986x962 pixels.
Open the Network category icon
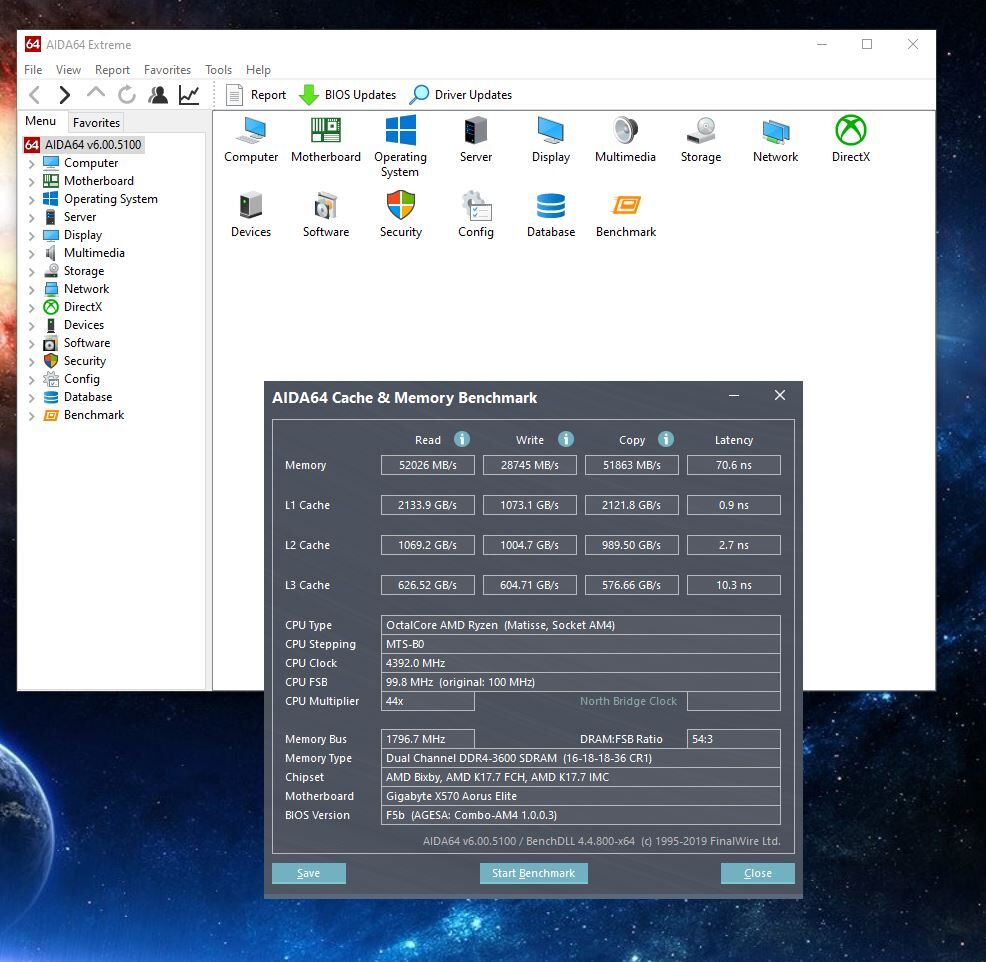pos(775,140)
